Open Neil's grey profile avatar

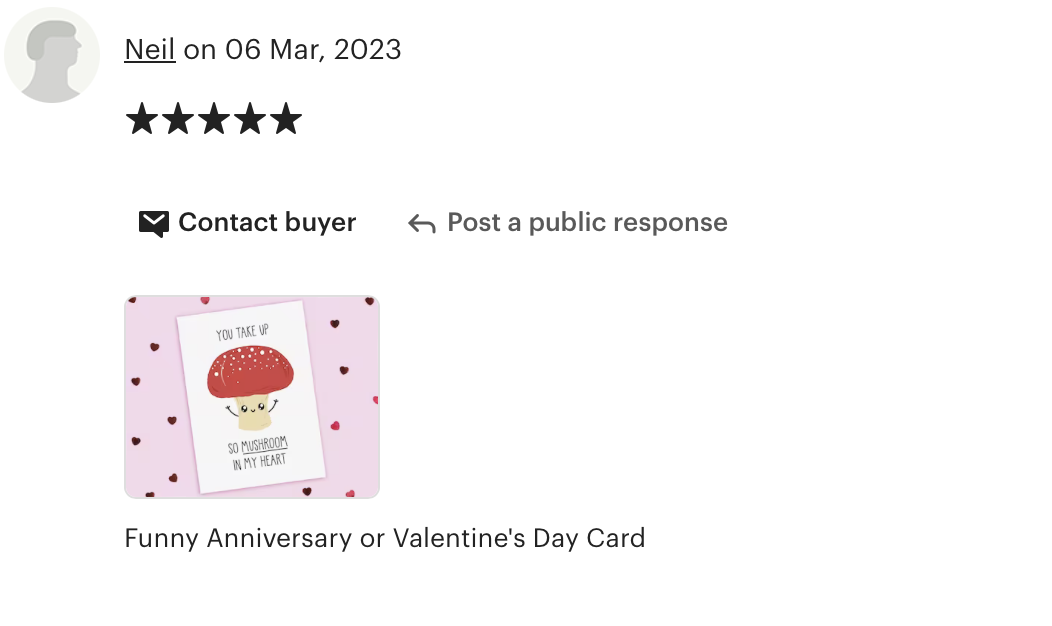(52, 55)
